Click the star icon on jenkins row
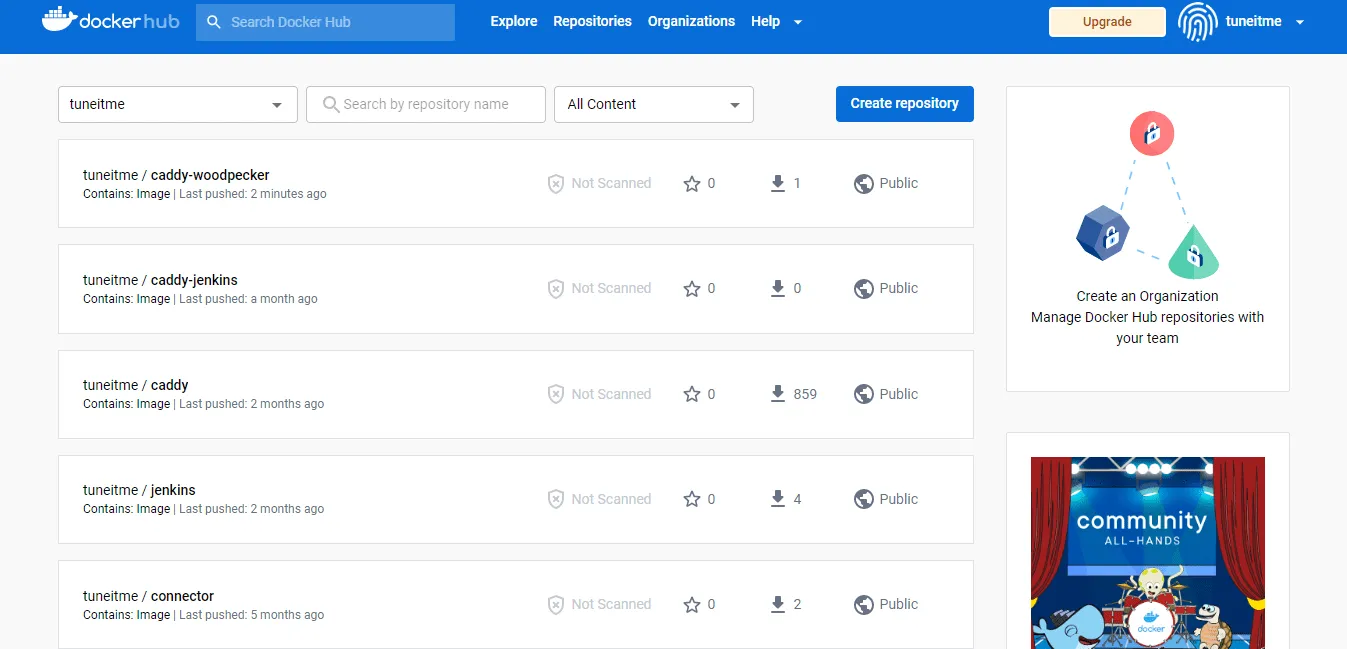 pyautogui.click(x=691, y=499)
